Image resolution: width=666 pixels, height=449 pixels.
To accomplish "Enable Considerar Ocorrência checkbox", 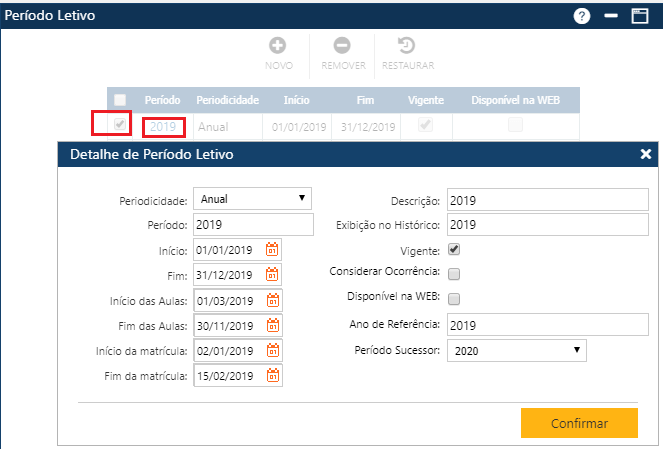I will [x=454, y=274].
